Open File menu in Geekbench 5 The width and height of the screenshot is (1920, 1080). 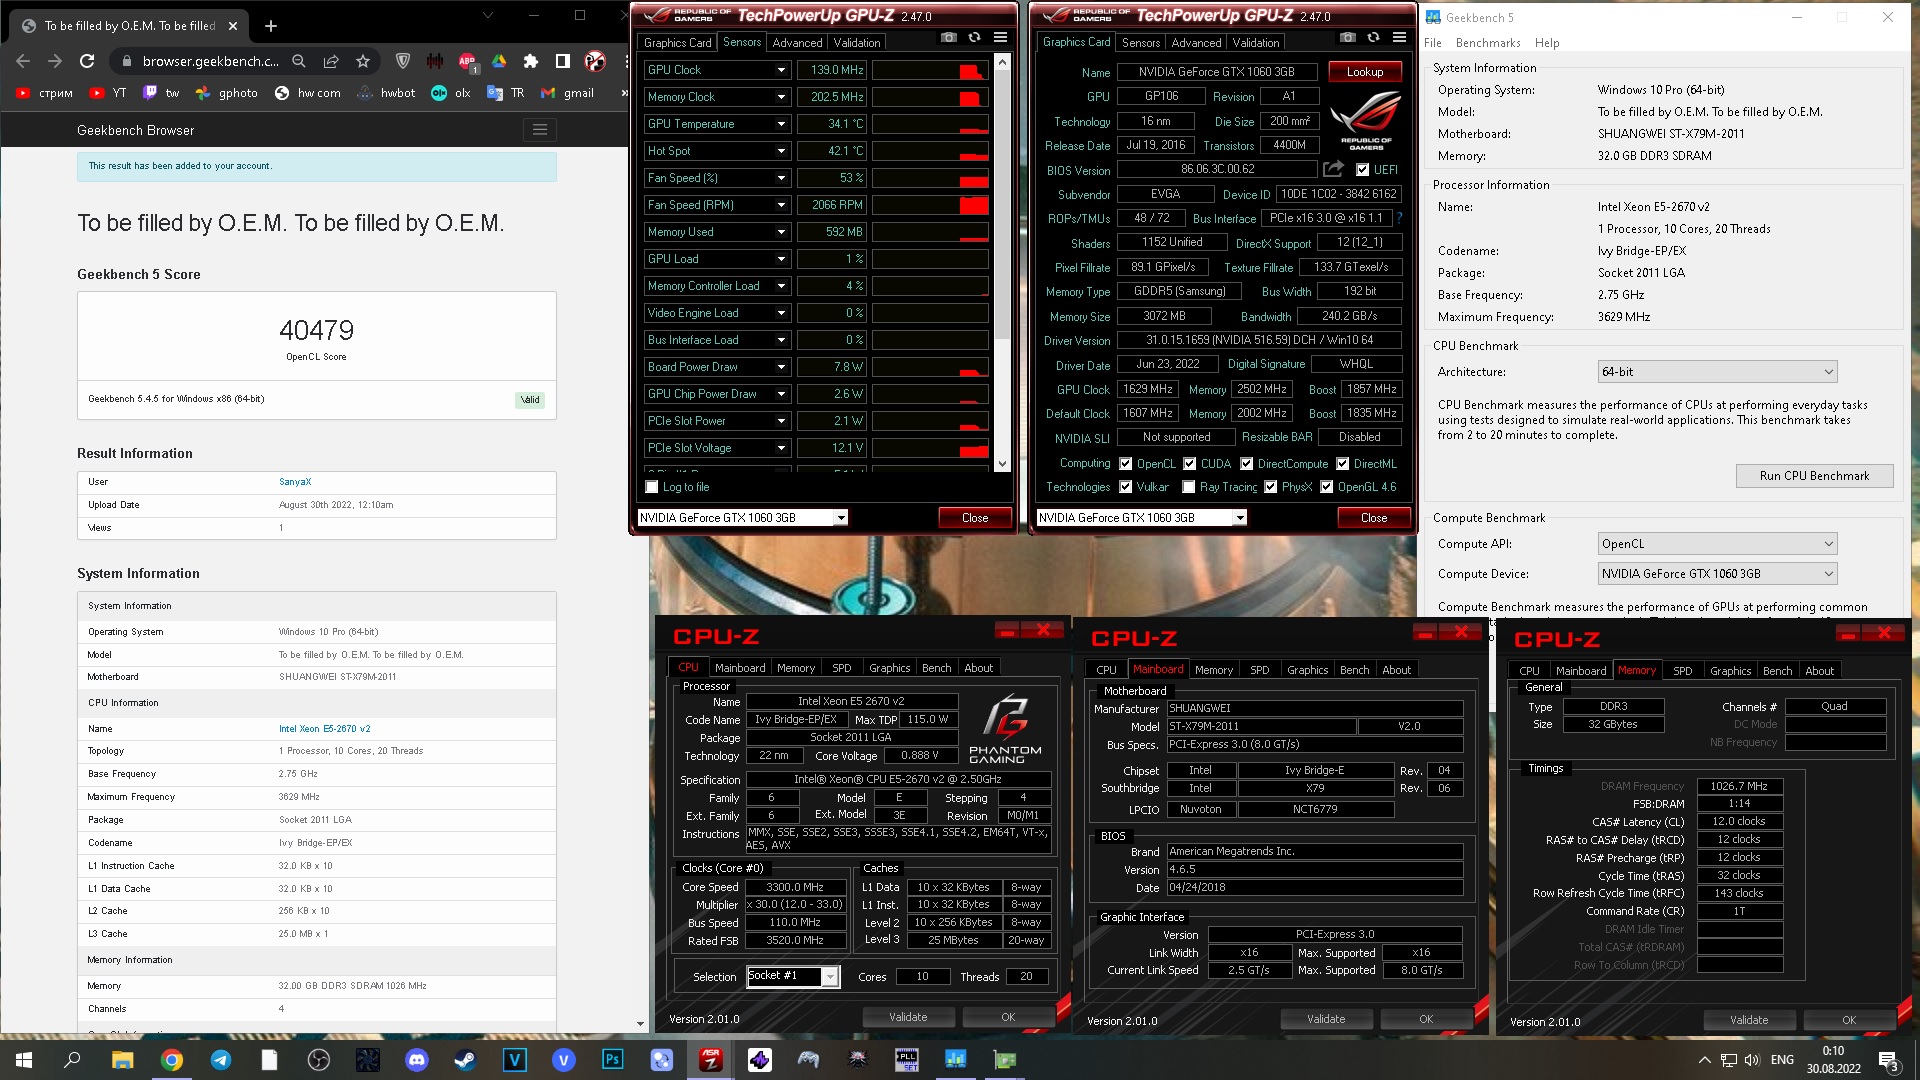1432,43
